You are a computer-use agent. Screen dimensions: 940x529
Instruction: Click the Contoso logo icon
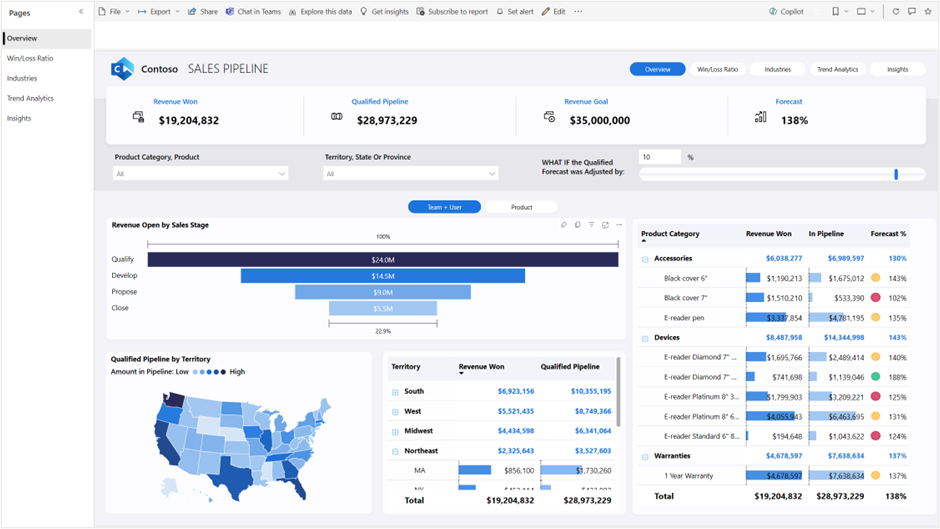coord(122,69)
